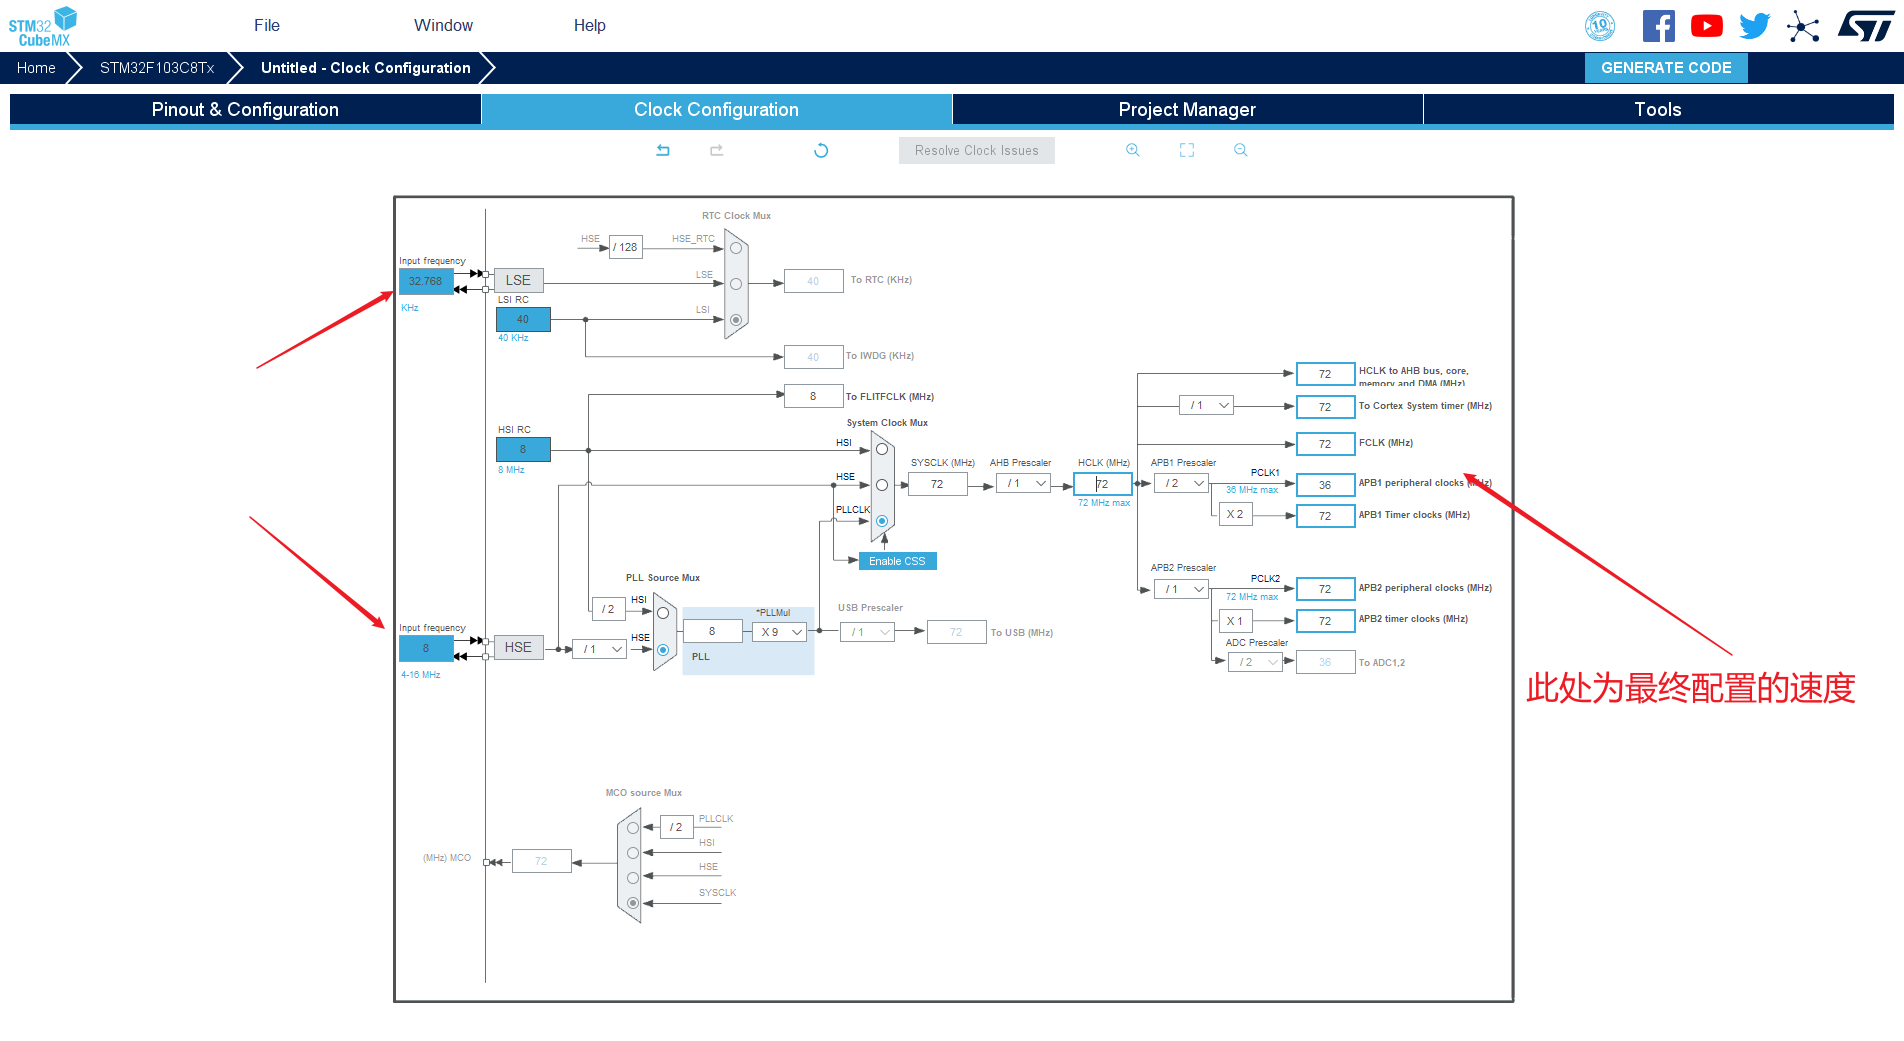Open the APB1 Prescaler dropdown
The image size is (1904, 1041).
pyautogui.click(x=1181, y=484)
